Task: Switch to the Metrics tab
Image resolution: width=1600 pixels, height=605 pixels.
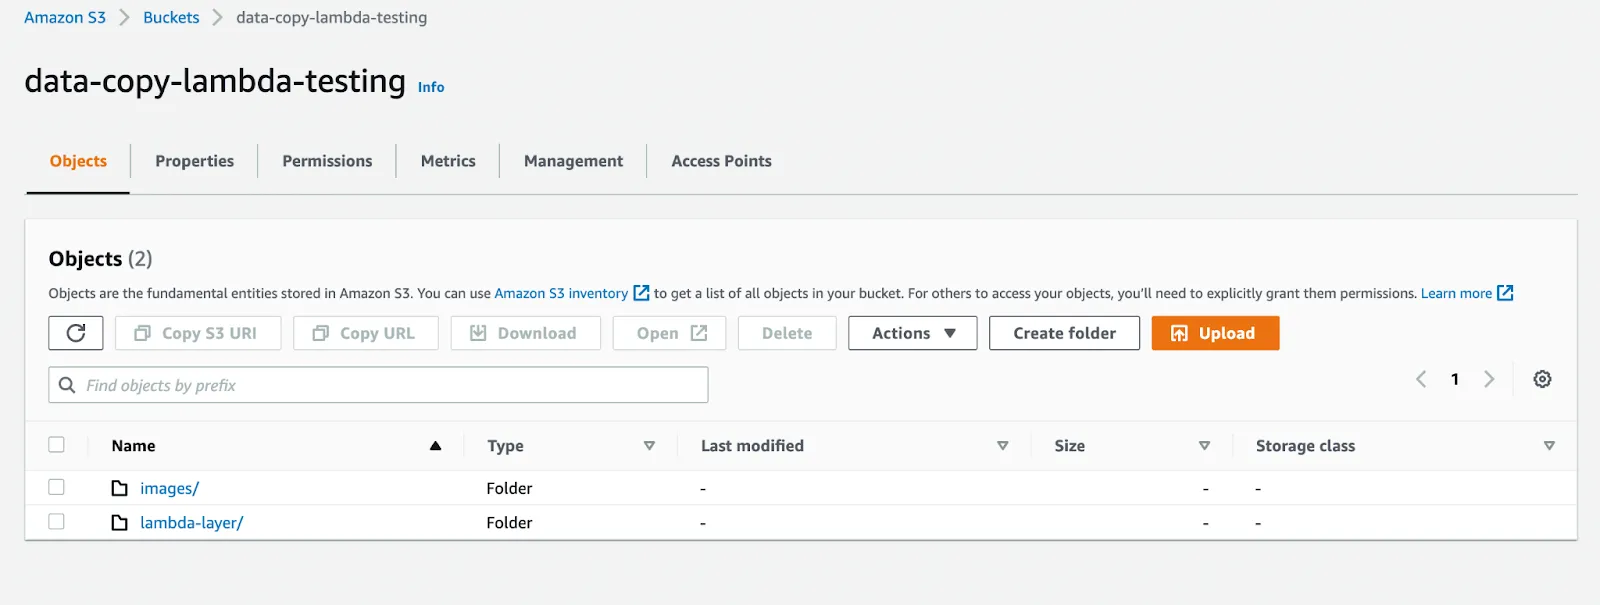Action: tap(448, 161)
